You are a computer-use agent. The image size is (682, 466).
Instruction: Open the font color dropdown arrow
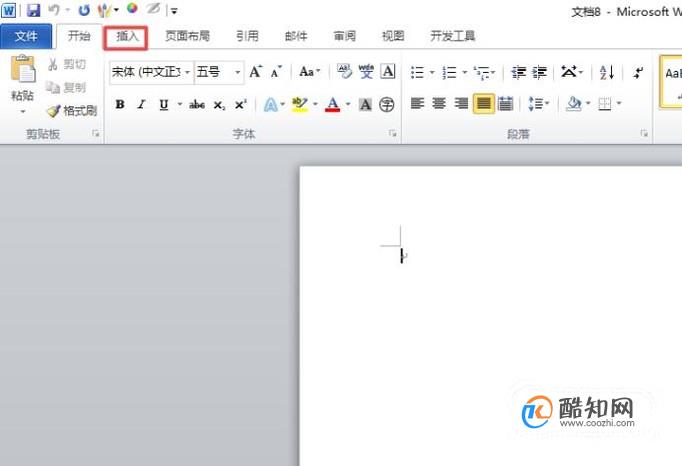tap(348, 104)
